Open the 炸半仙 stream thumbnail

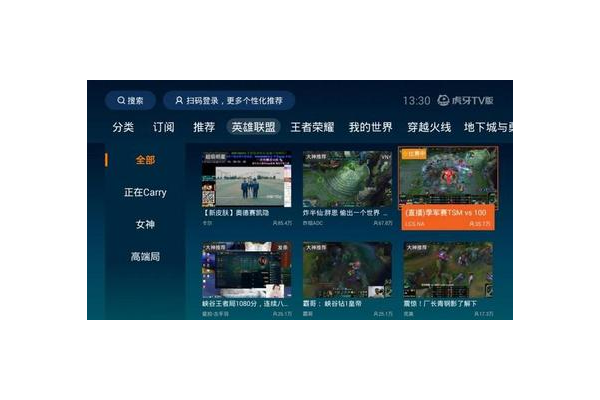(x=347, y=179)
